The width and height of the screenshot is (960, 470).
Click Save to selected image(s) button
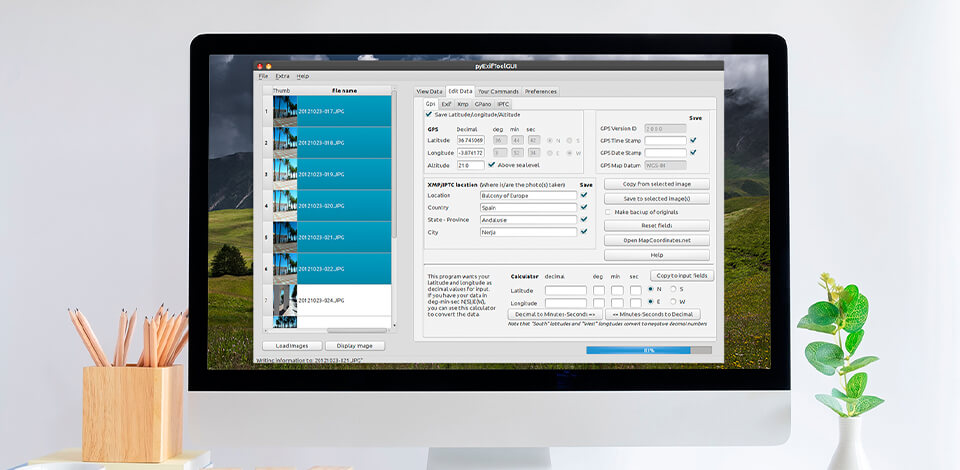(x=657, y=198)
